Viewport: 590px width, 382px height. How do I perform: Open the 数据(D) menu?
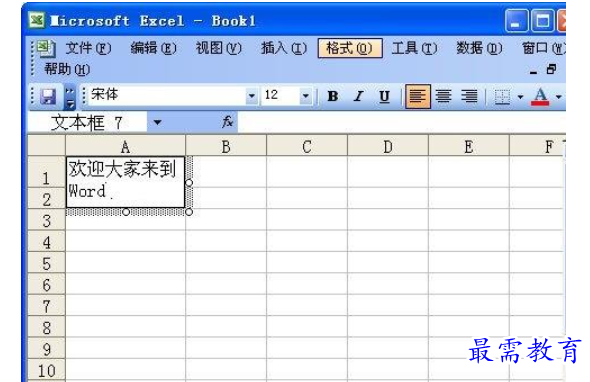[479, 48]
